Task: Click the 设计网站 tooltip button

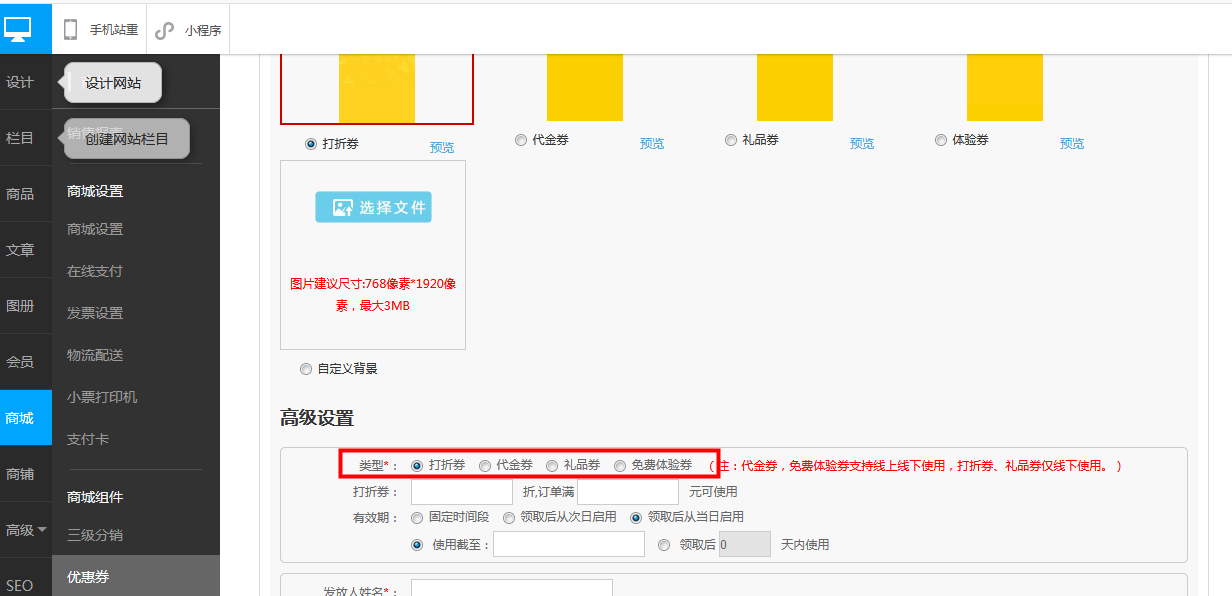Action: click(x=113, y=83)
